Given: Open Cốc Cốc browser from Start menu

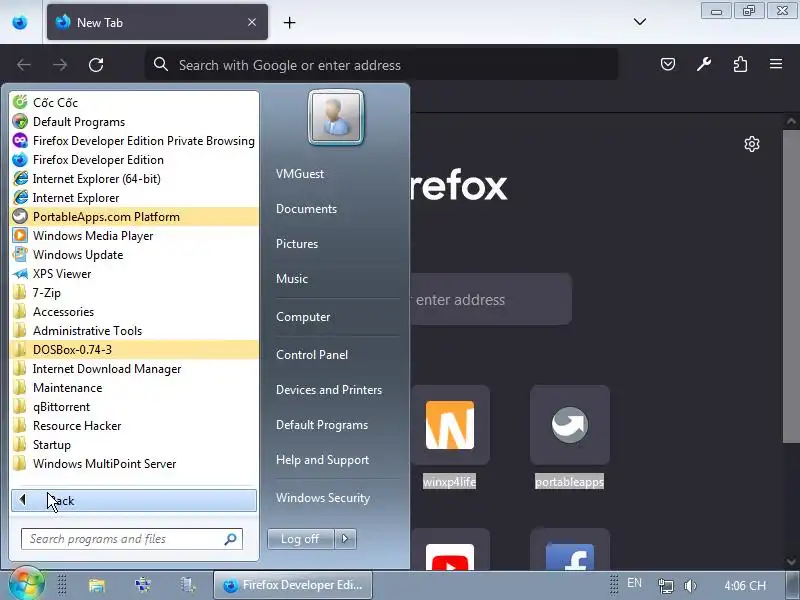Looking at the screenshot, I should 134,103.
